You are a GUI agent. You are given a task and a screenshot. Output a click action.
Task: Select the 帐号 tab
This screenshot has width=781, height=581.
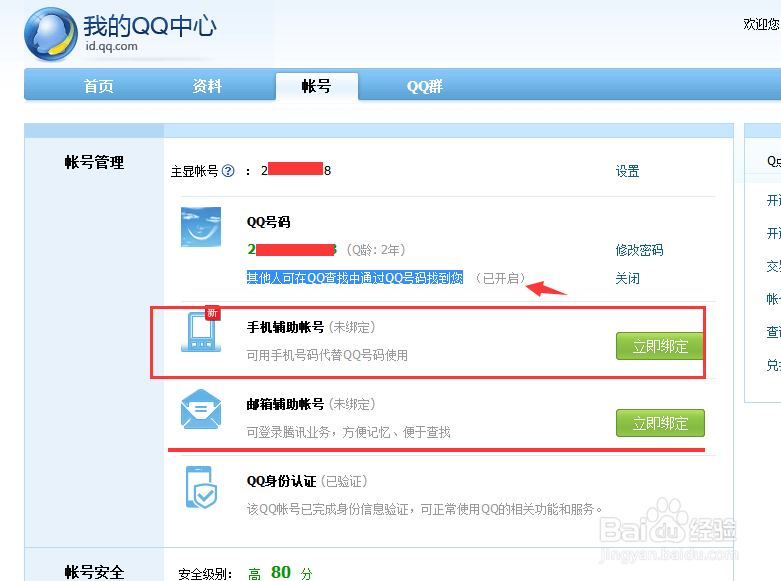coord(316,86)
